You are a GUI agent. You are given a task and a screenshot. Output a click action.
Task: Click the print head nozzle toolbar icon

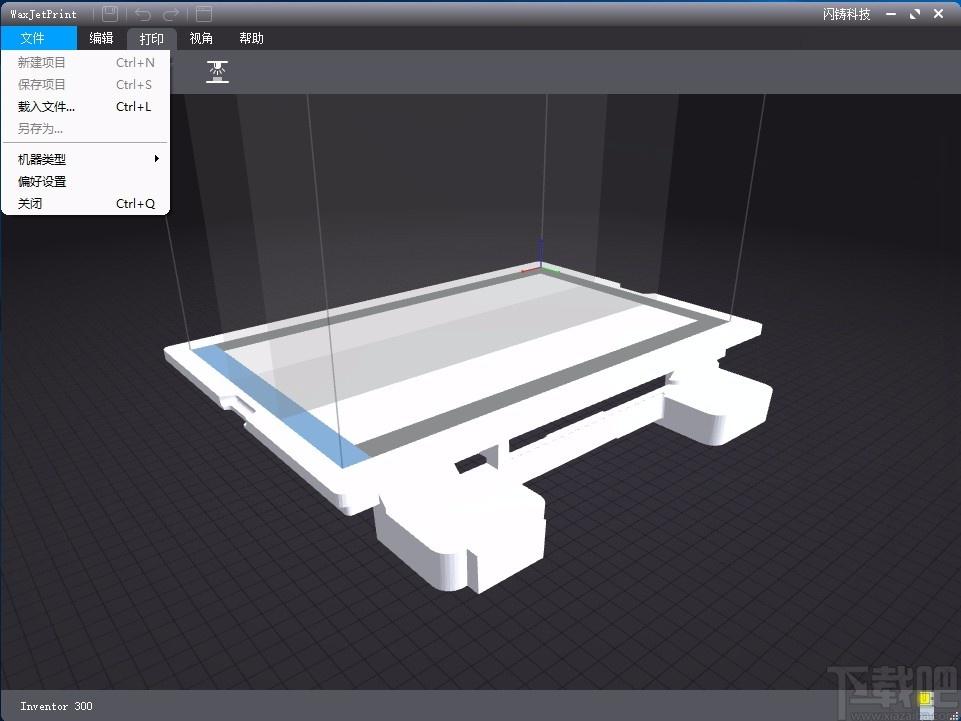[218, 72]
